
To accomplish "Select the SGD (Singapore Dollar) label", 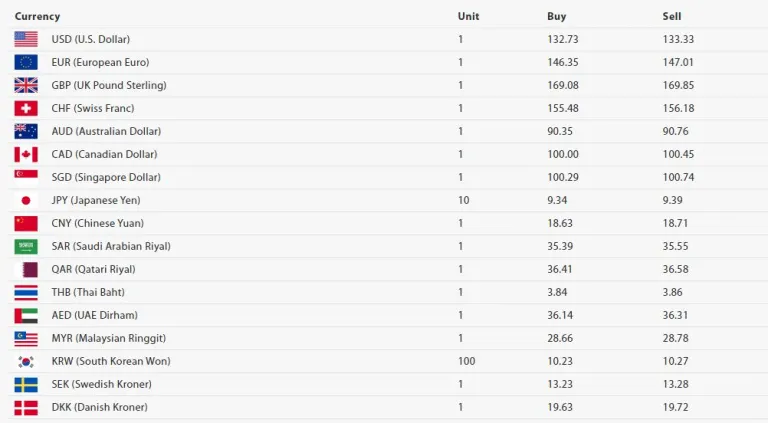I will (106, 177).
